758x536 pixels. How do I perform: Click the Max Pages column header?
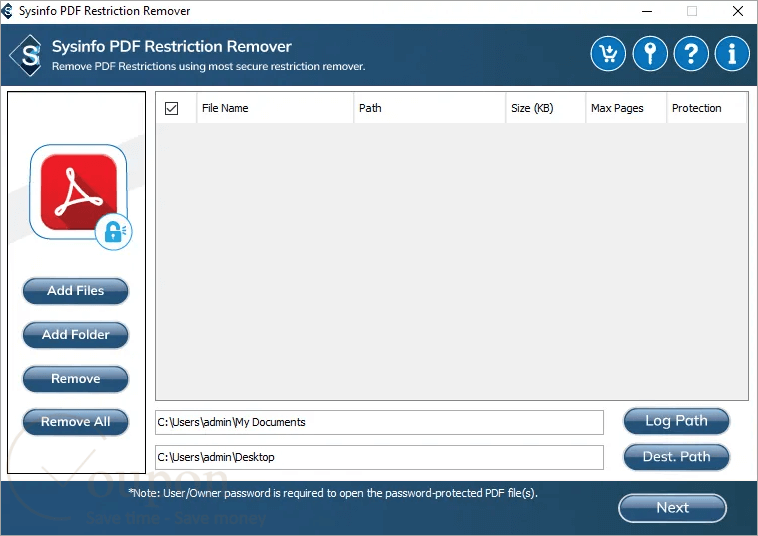pos(627,108)
